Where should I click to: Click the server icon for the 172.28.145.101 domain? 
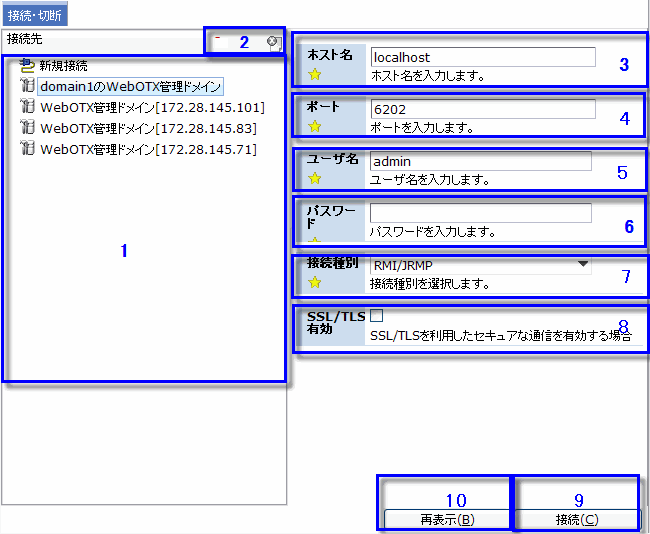tap(27, 108)
